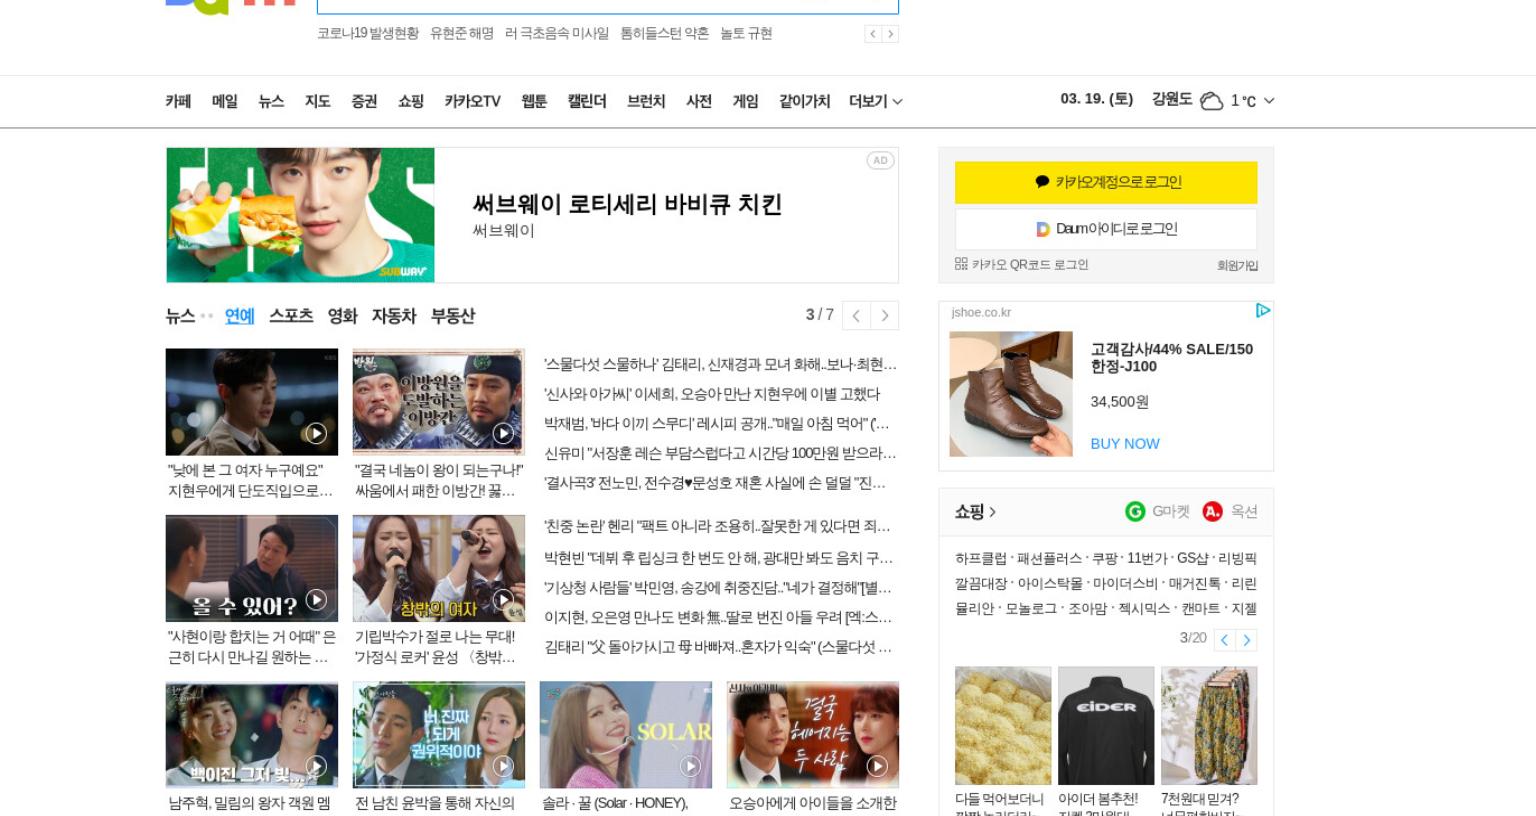This screenshot has height=816, width=1536.
Task: Play the 이방원 drama video
Action: (503, 433)
